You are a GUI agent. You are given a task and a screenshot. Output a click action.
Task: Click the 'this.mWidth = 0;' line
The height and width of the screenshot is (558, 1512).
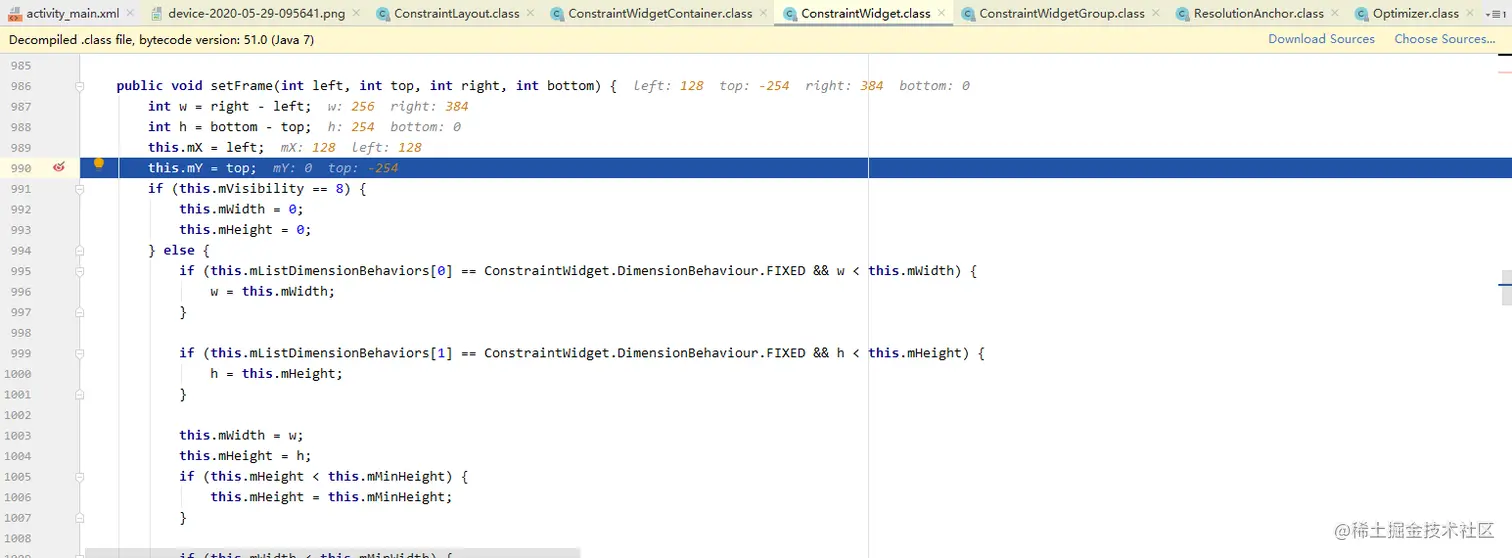241,209
